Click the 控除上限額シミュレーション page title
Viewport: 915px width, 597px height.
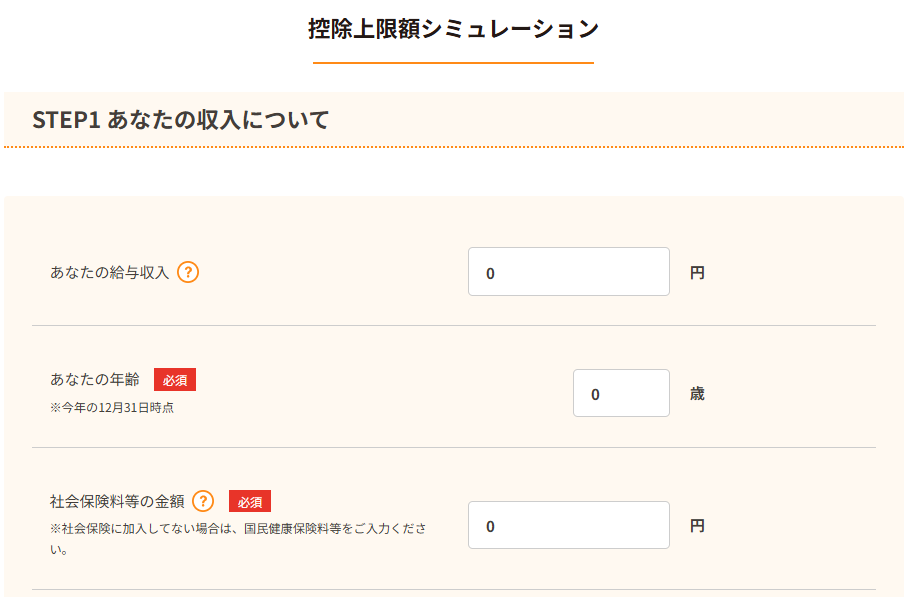453,29
